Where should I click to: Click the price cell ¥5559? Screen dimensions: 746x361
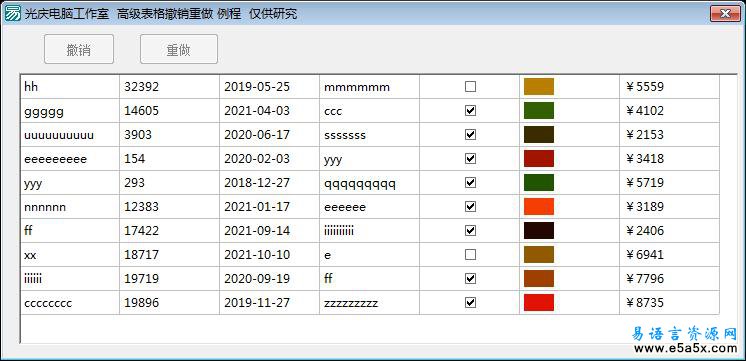coord(669,87)
